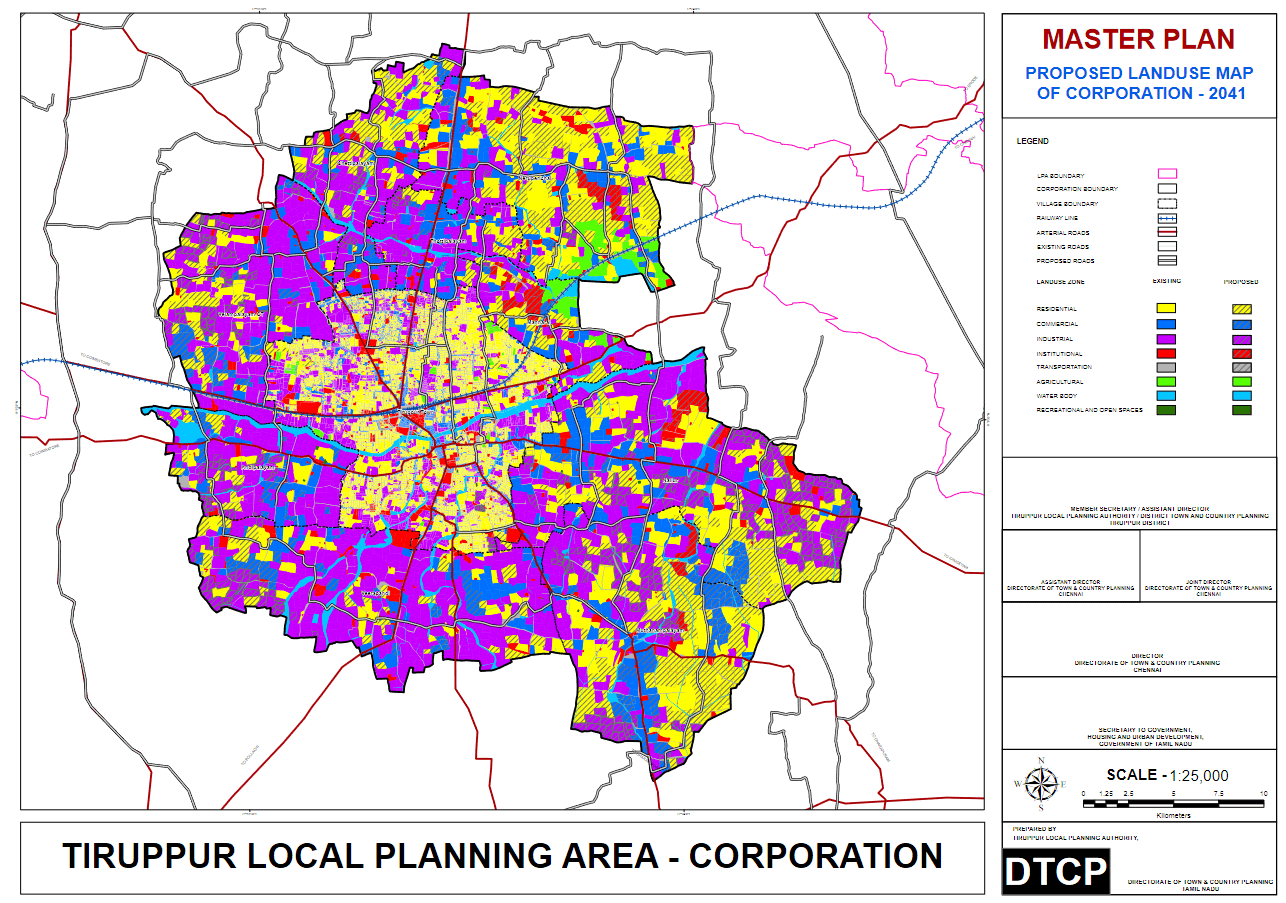The height and width of the screenshot is (903, 1286).
Task: Select the proposed Industrial hatched purple swatch
Action: [1241, 338]
